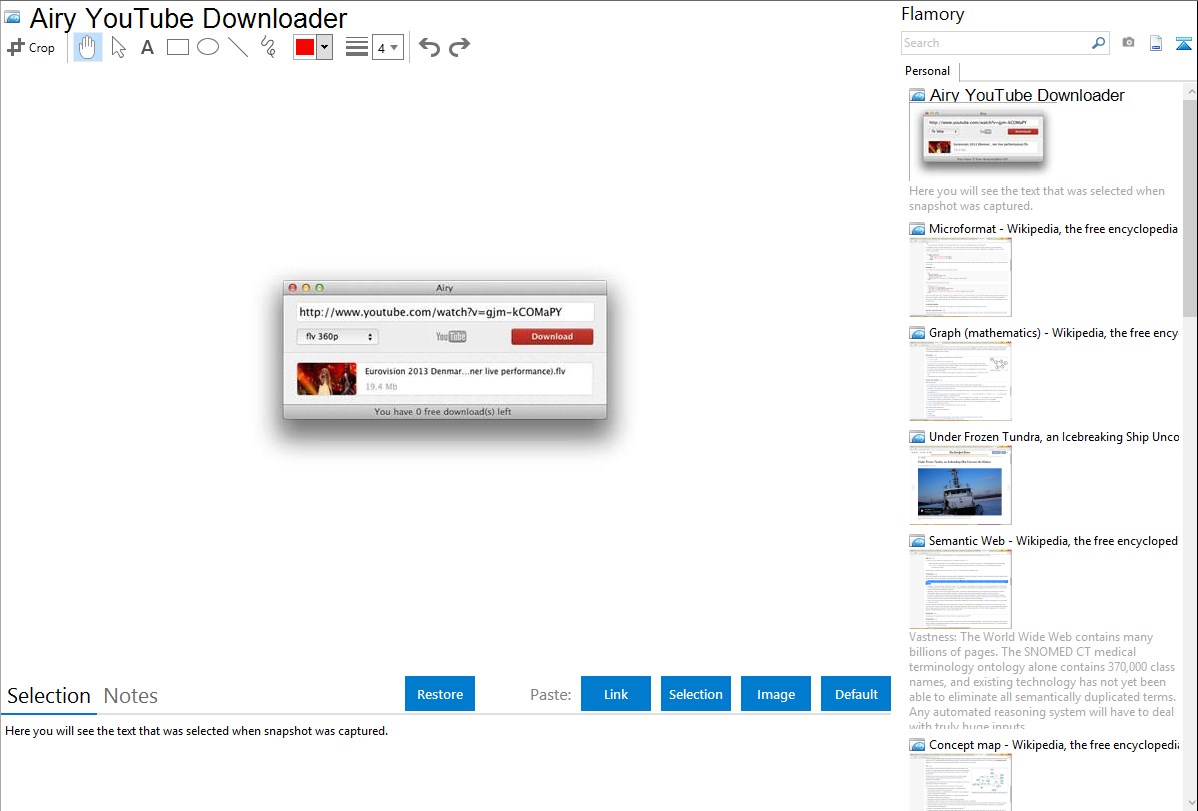
Task: Click the Semantic Web snapshot cloud icon
Action: pyautogui.click(x=918, y=541)
